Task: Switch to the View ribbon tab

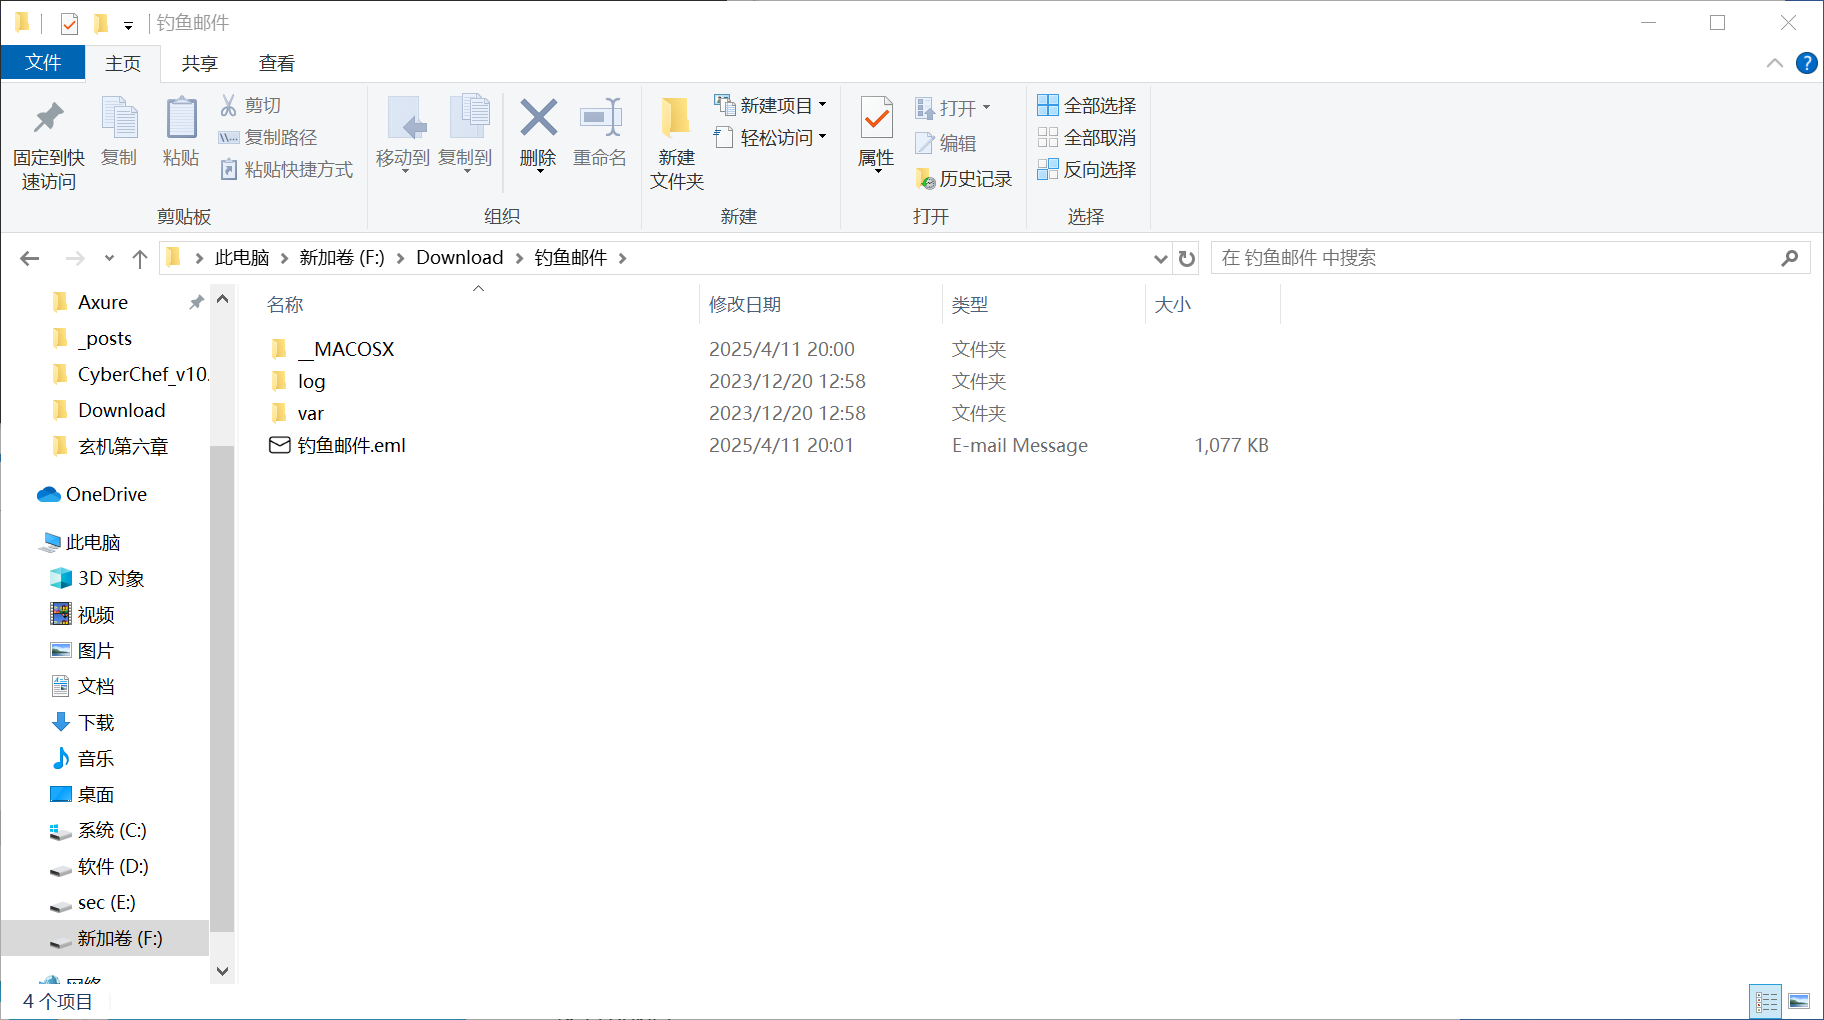Action: (277, 63)
